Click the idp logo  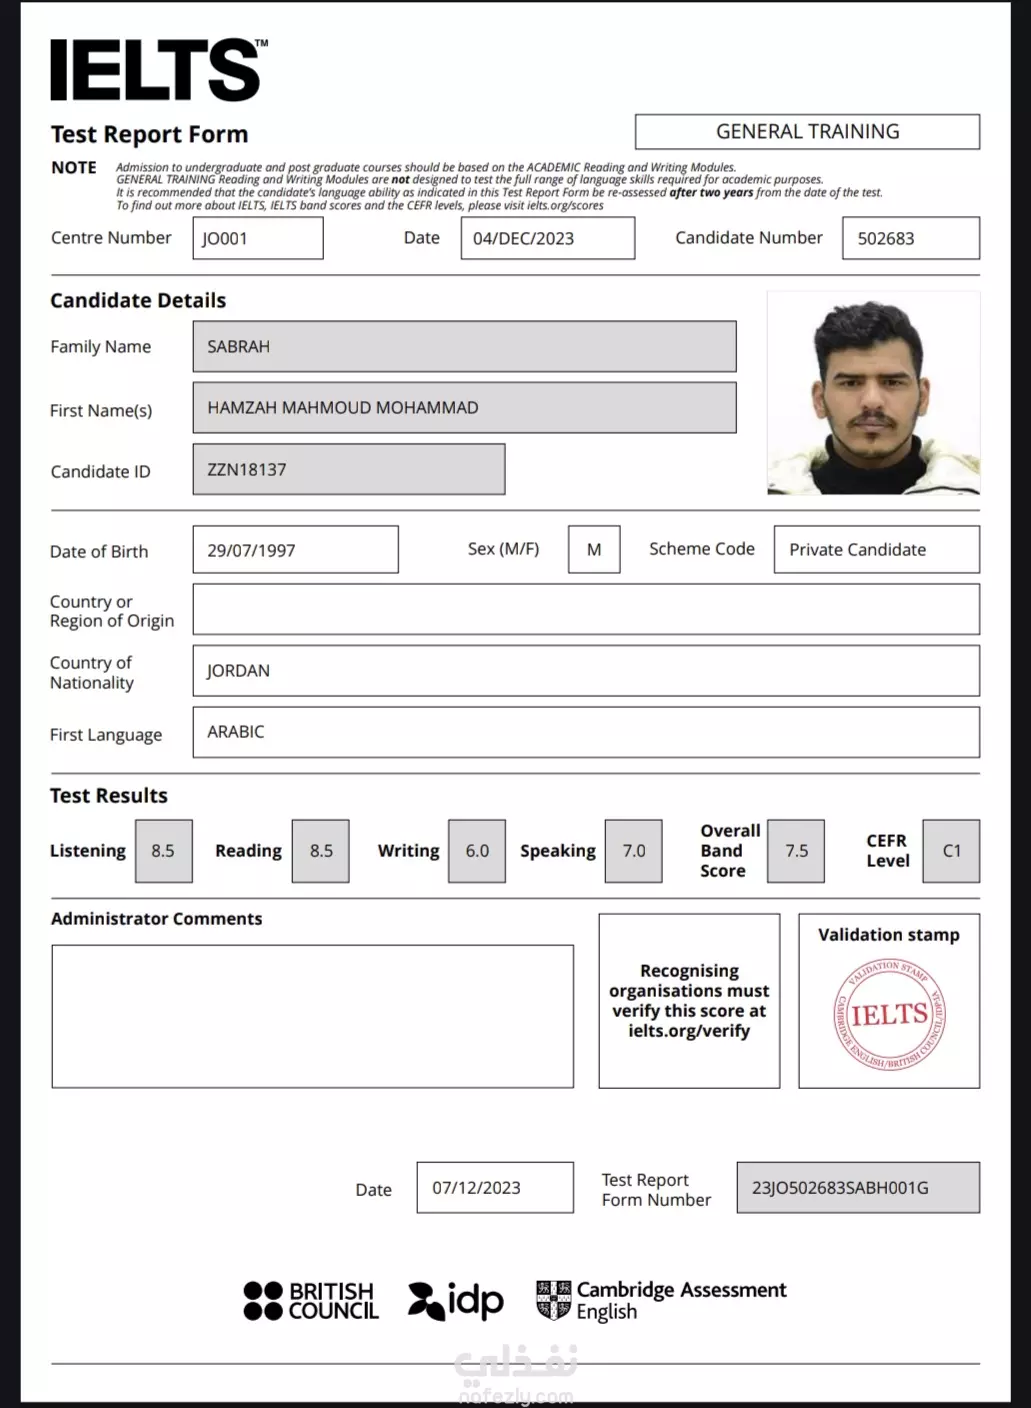(456, 1301)
